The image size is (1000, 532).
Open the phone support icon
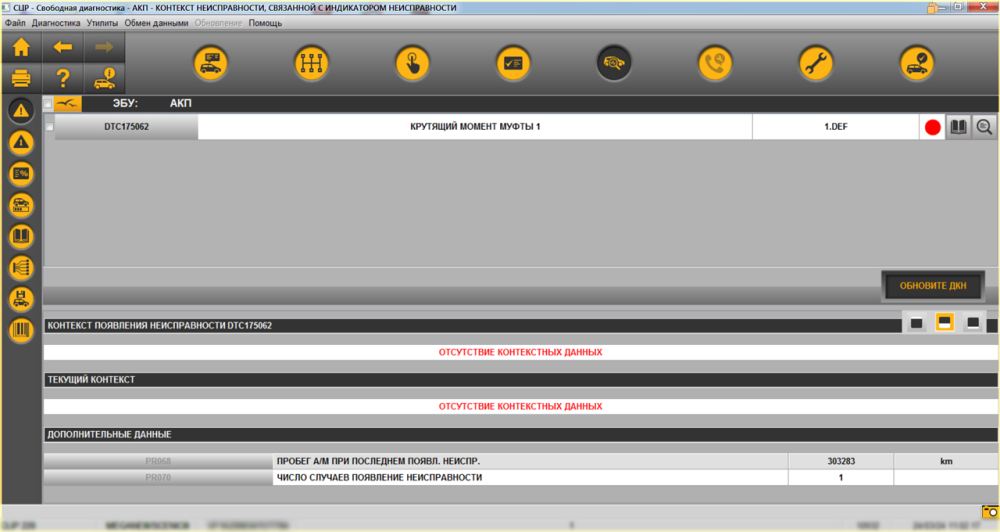[x=715, y=63]
